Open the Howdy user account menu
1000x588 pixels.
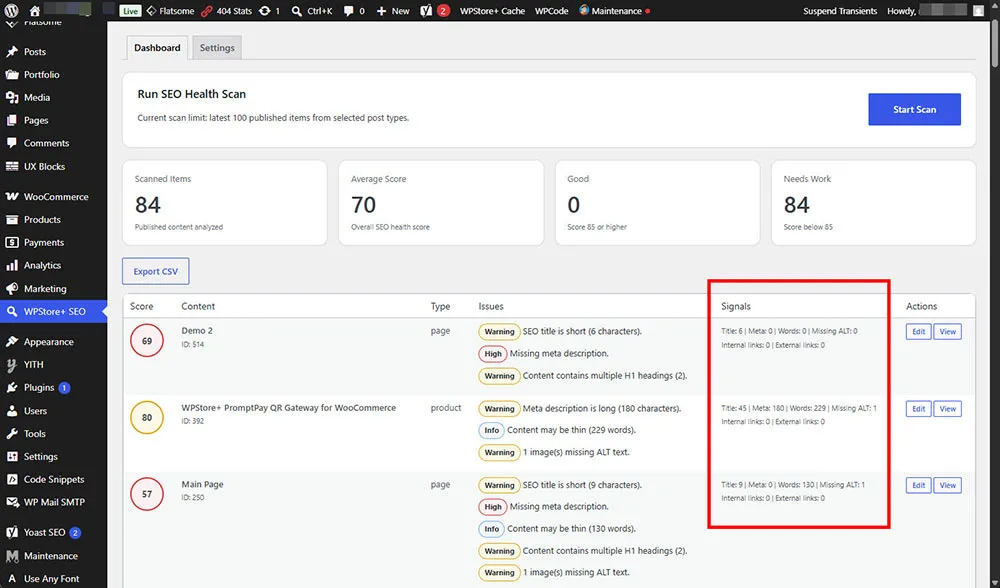click(x=936, y=11)
